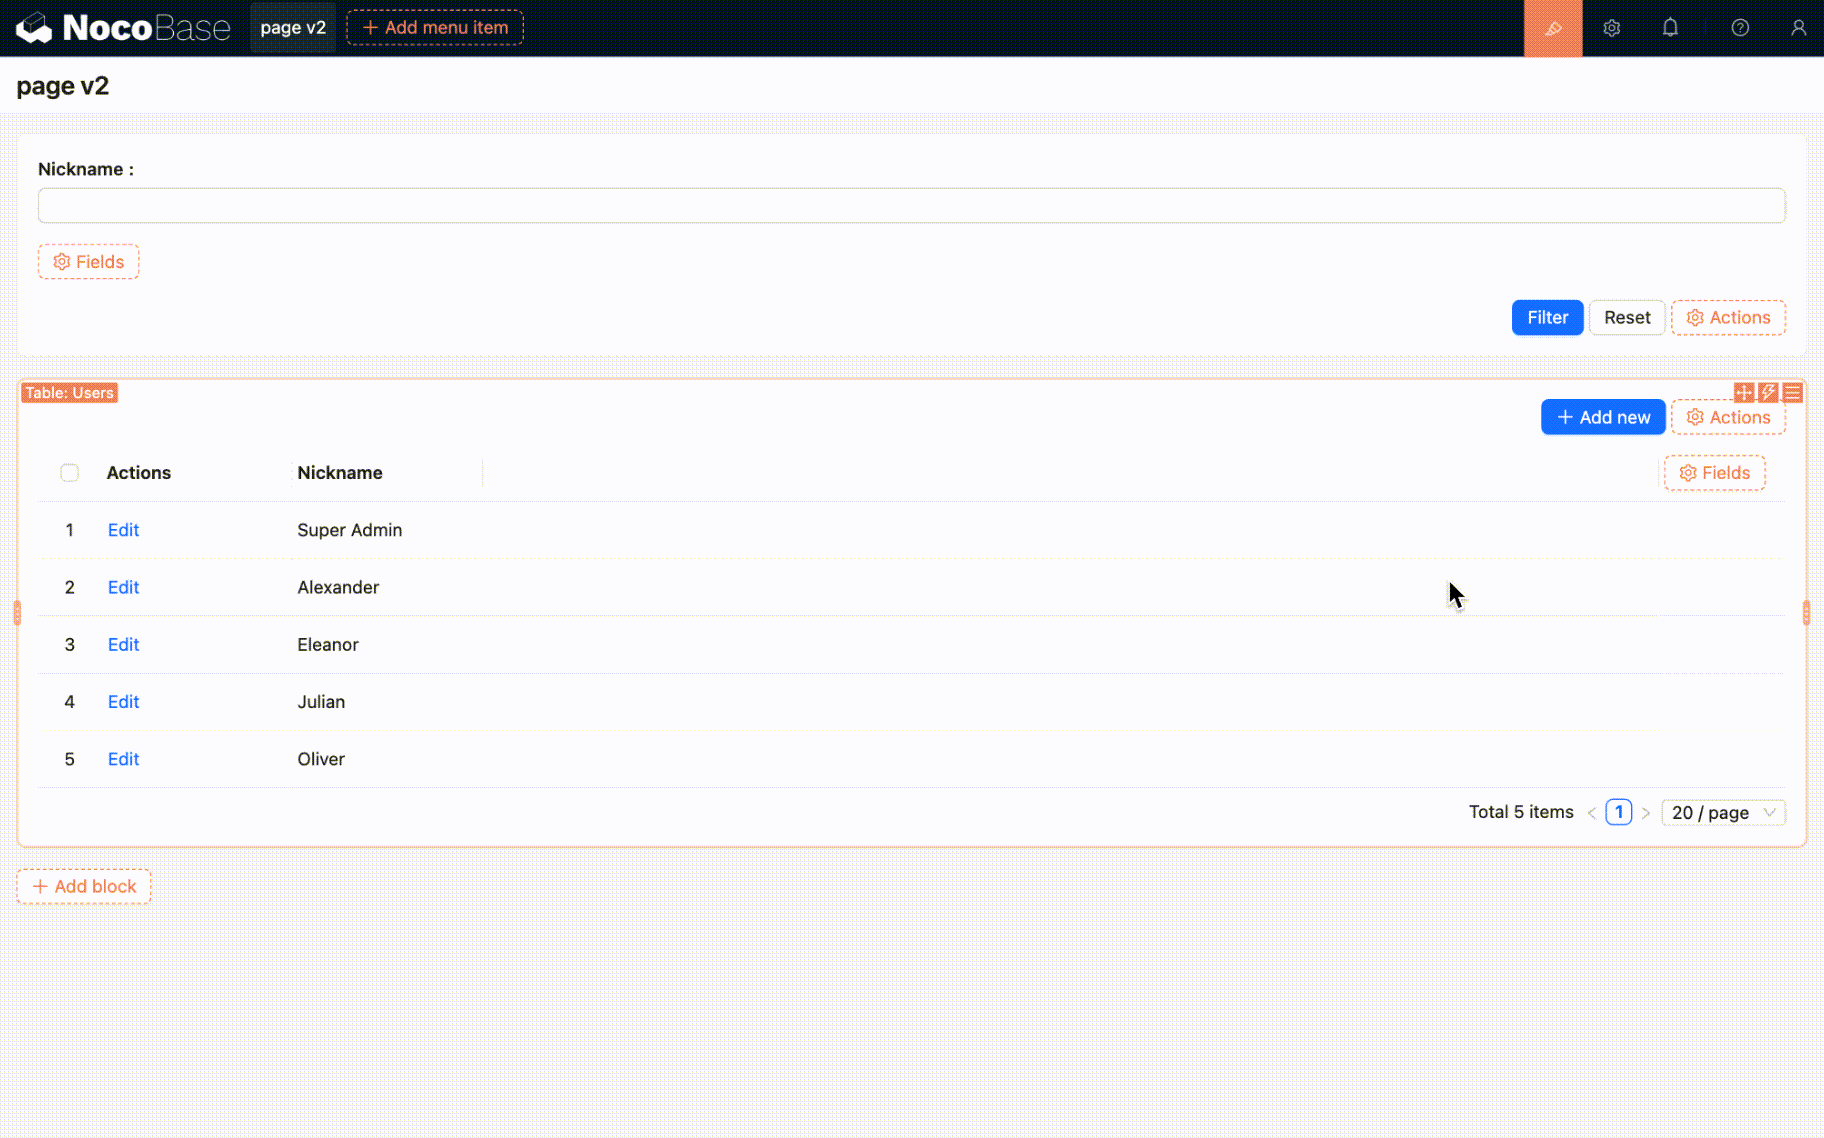Click Edit link for Alexander

click(x=123, y=588)
